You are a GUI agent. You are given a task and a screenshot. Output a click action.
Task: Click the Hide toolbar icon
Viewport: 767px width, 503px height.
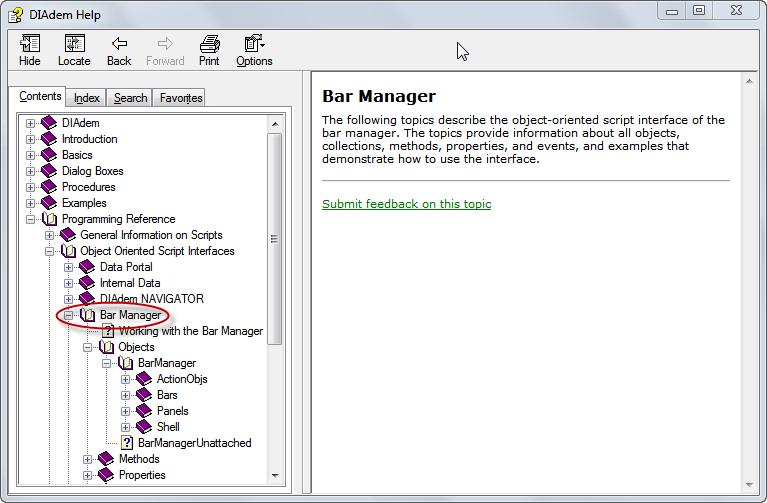30,44
